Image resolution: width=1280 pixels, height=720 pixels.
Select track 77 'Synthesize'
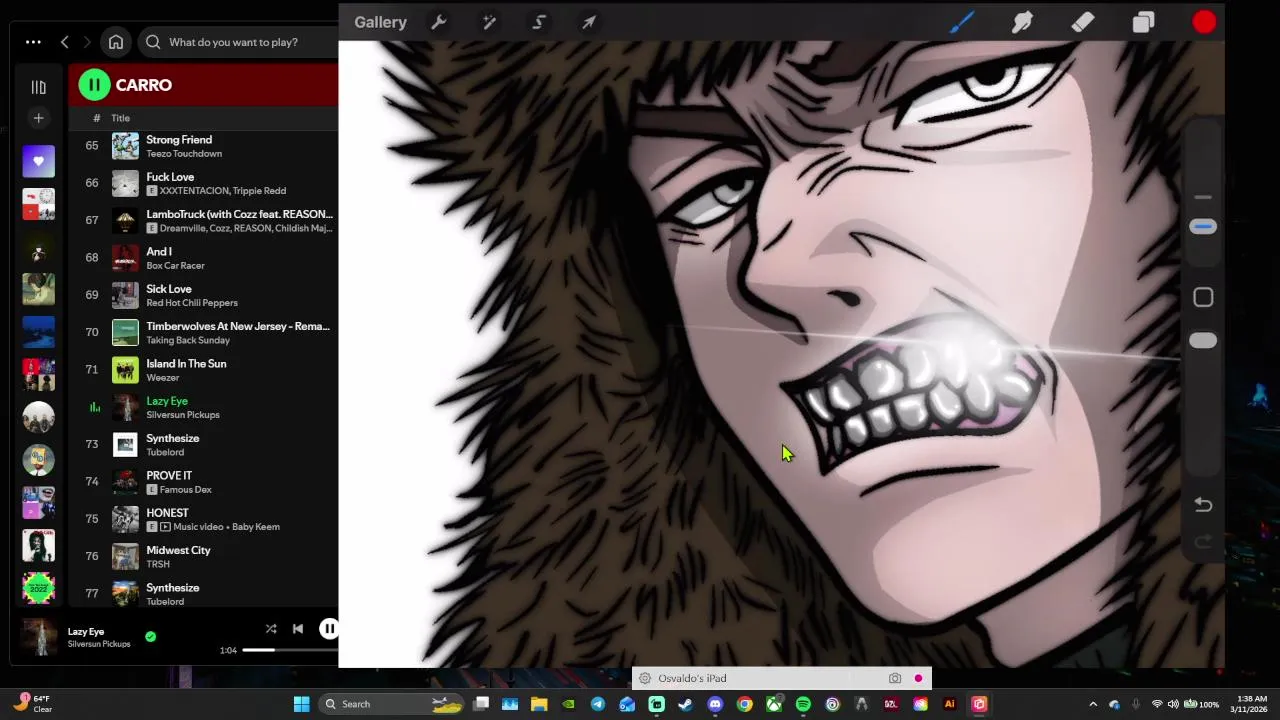(x=172, y=588)
